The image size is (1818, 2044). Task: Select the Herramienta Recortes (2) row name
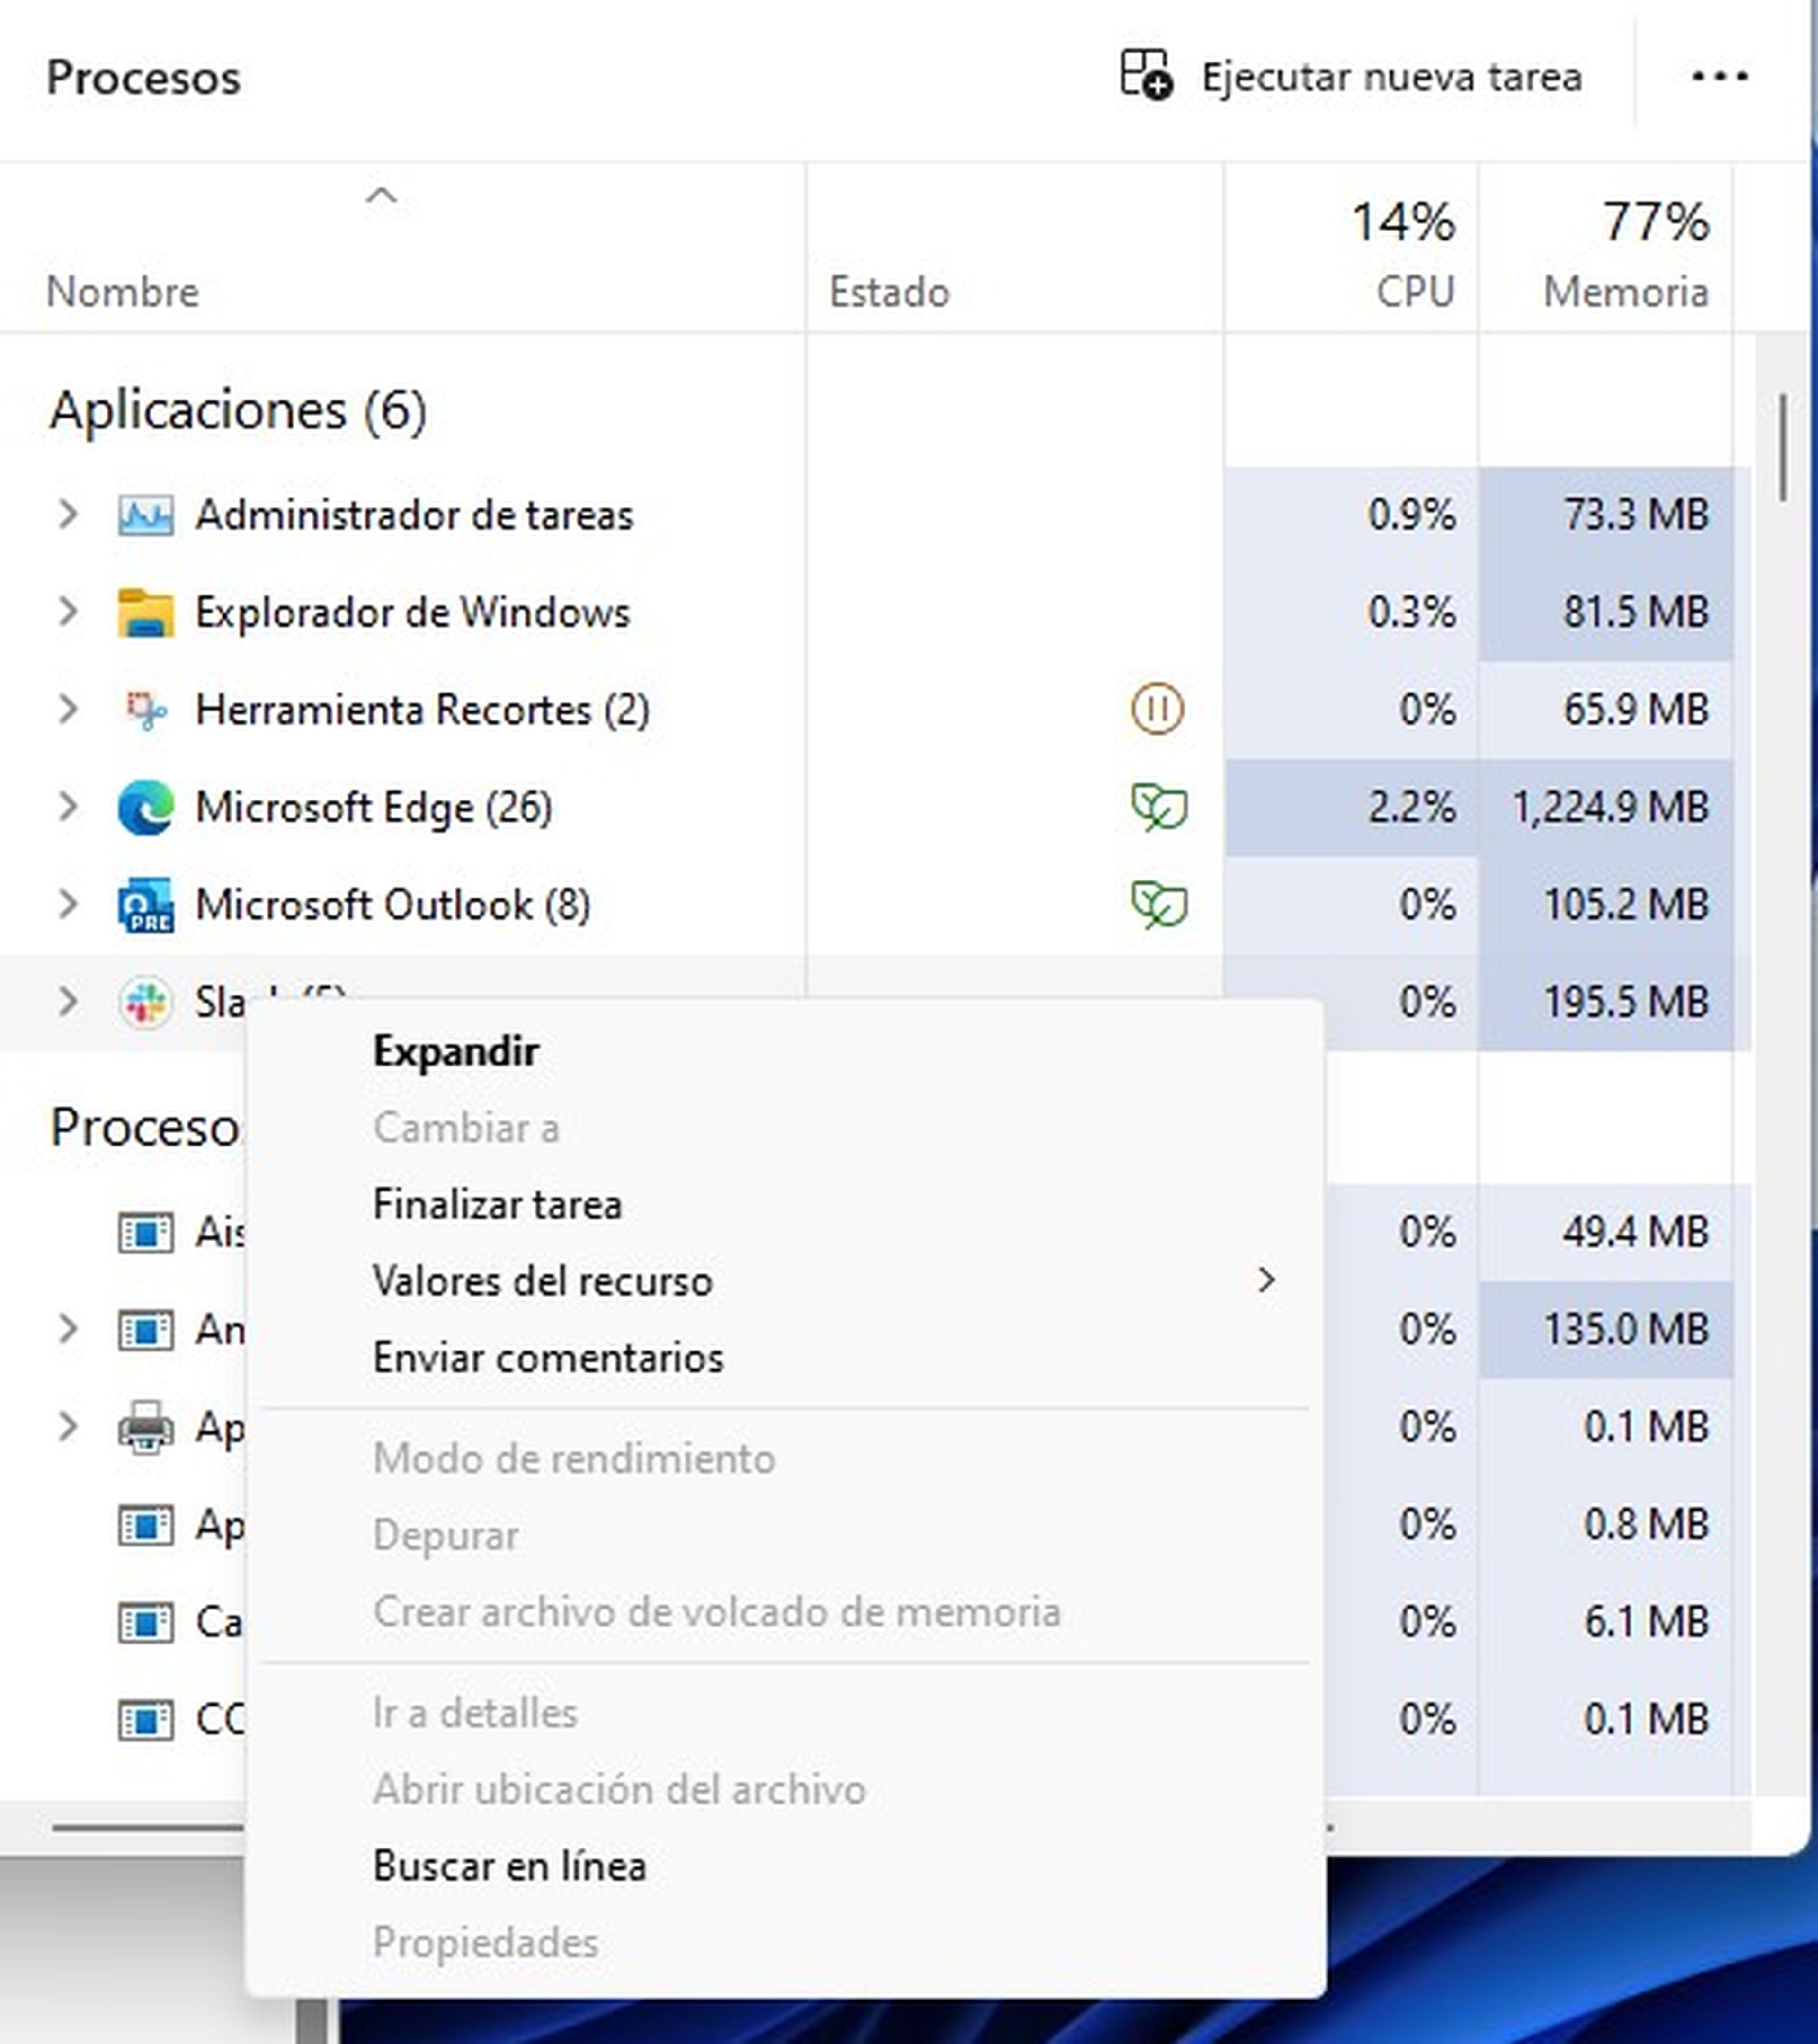(422, 710)
